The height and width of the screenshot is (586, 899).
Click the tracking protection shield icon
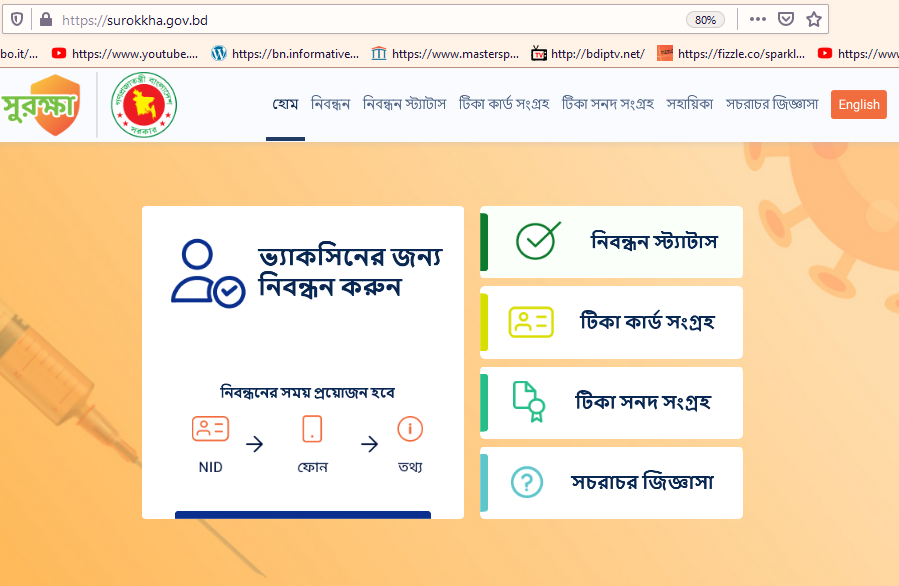pyautogui.click(x=17, y=20)
